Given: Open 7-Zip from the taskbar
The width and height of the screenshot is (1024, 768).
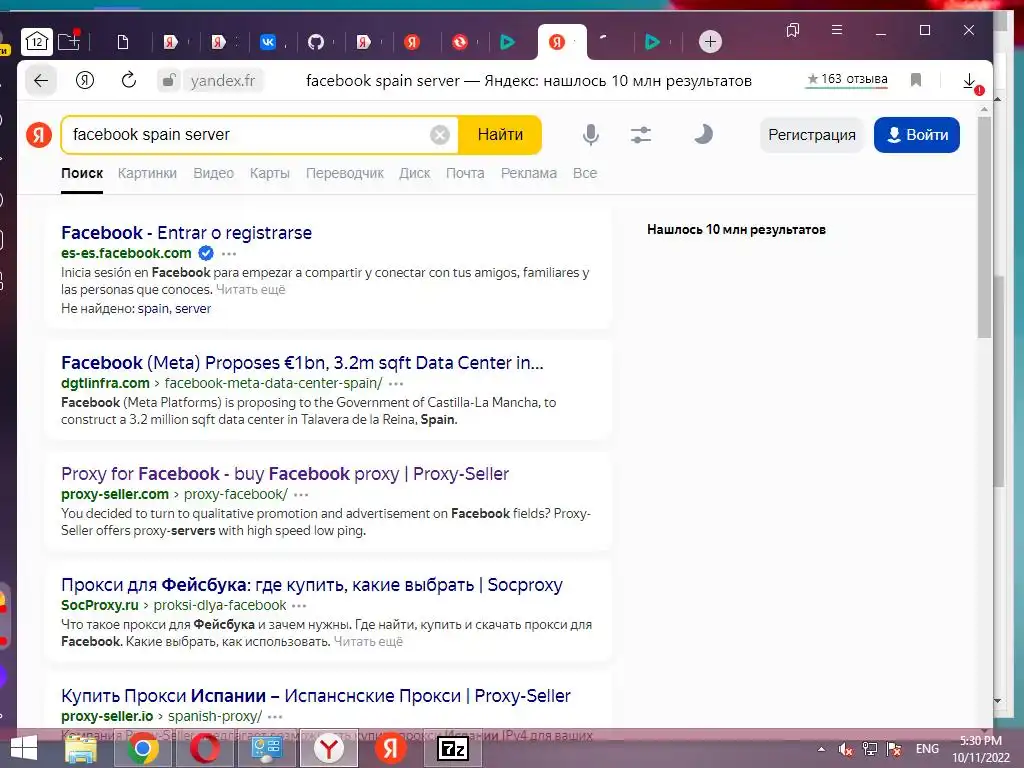Looking at the screenshot, I should click(x=453, y=749).
